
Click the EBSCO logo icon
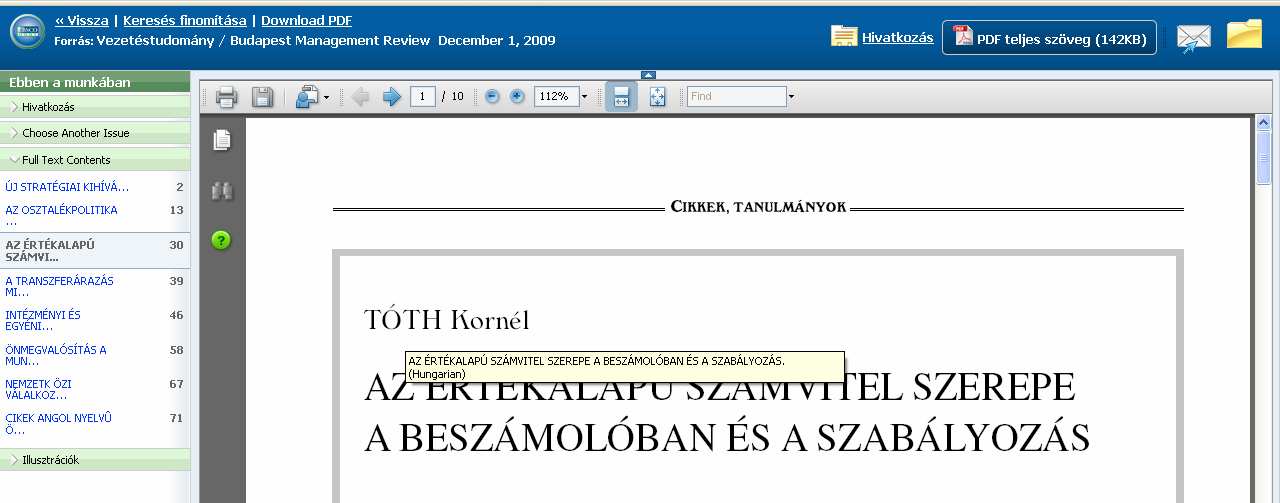[x=27, y=32]
